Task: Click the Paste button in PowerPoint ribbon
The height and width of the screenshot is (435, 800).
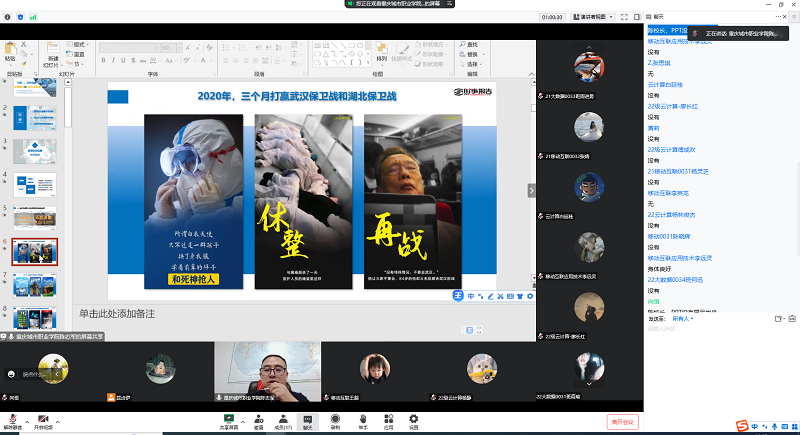Action: click(10, 55)
